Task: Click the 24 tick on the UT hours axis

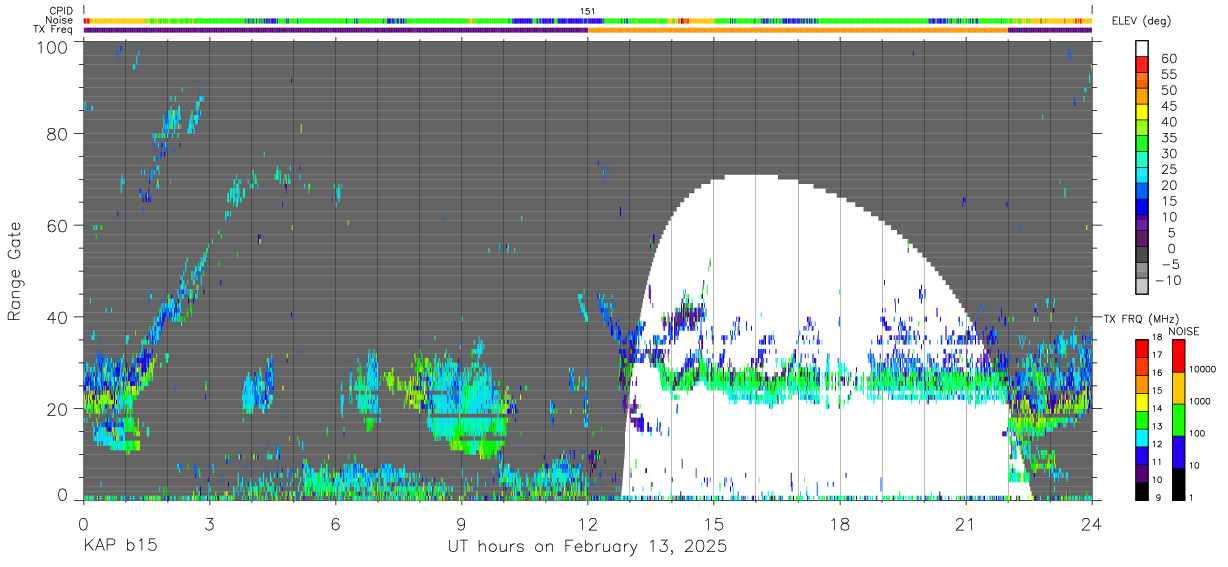Action: 1091,524
